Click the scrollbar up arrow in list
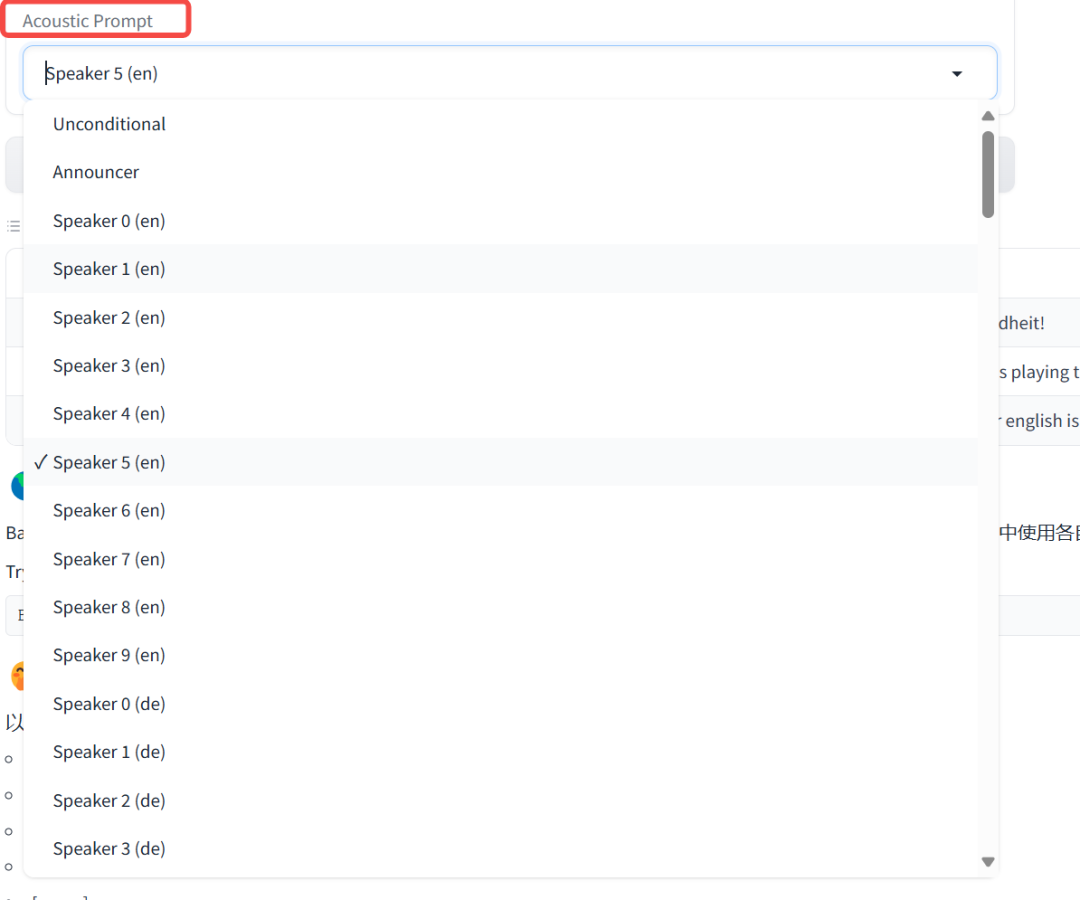Viewport: 1080px width, 900px height. pyautogui.click(x=988, y=116)
